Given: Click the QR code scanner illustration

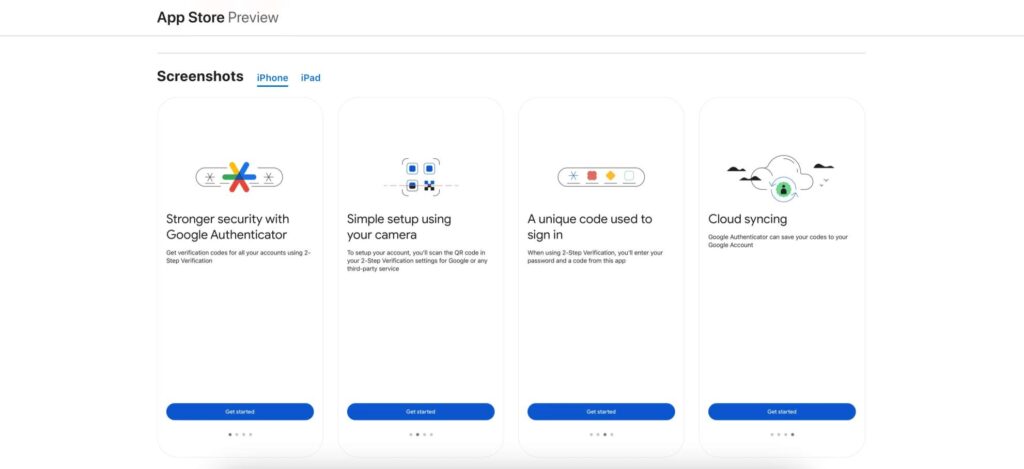Looking at the screenshot, I should (x=421, y=177).
